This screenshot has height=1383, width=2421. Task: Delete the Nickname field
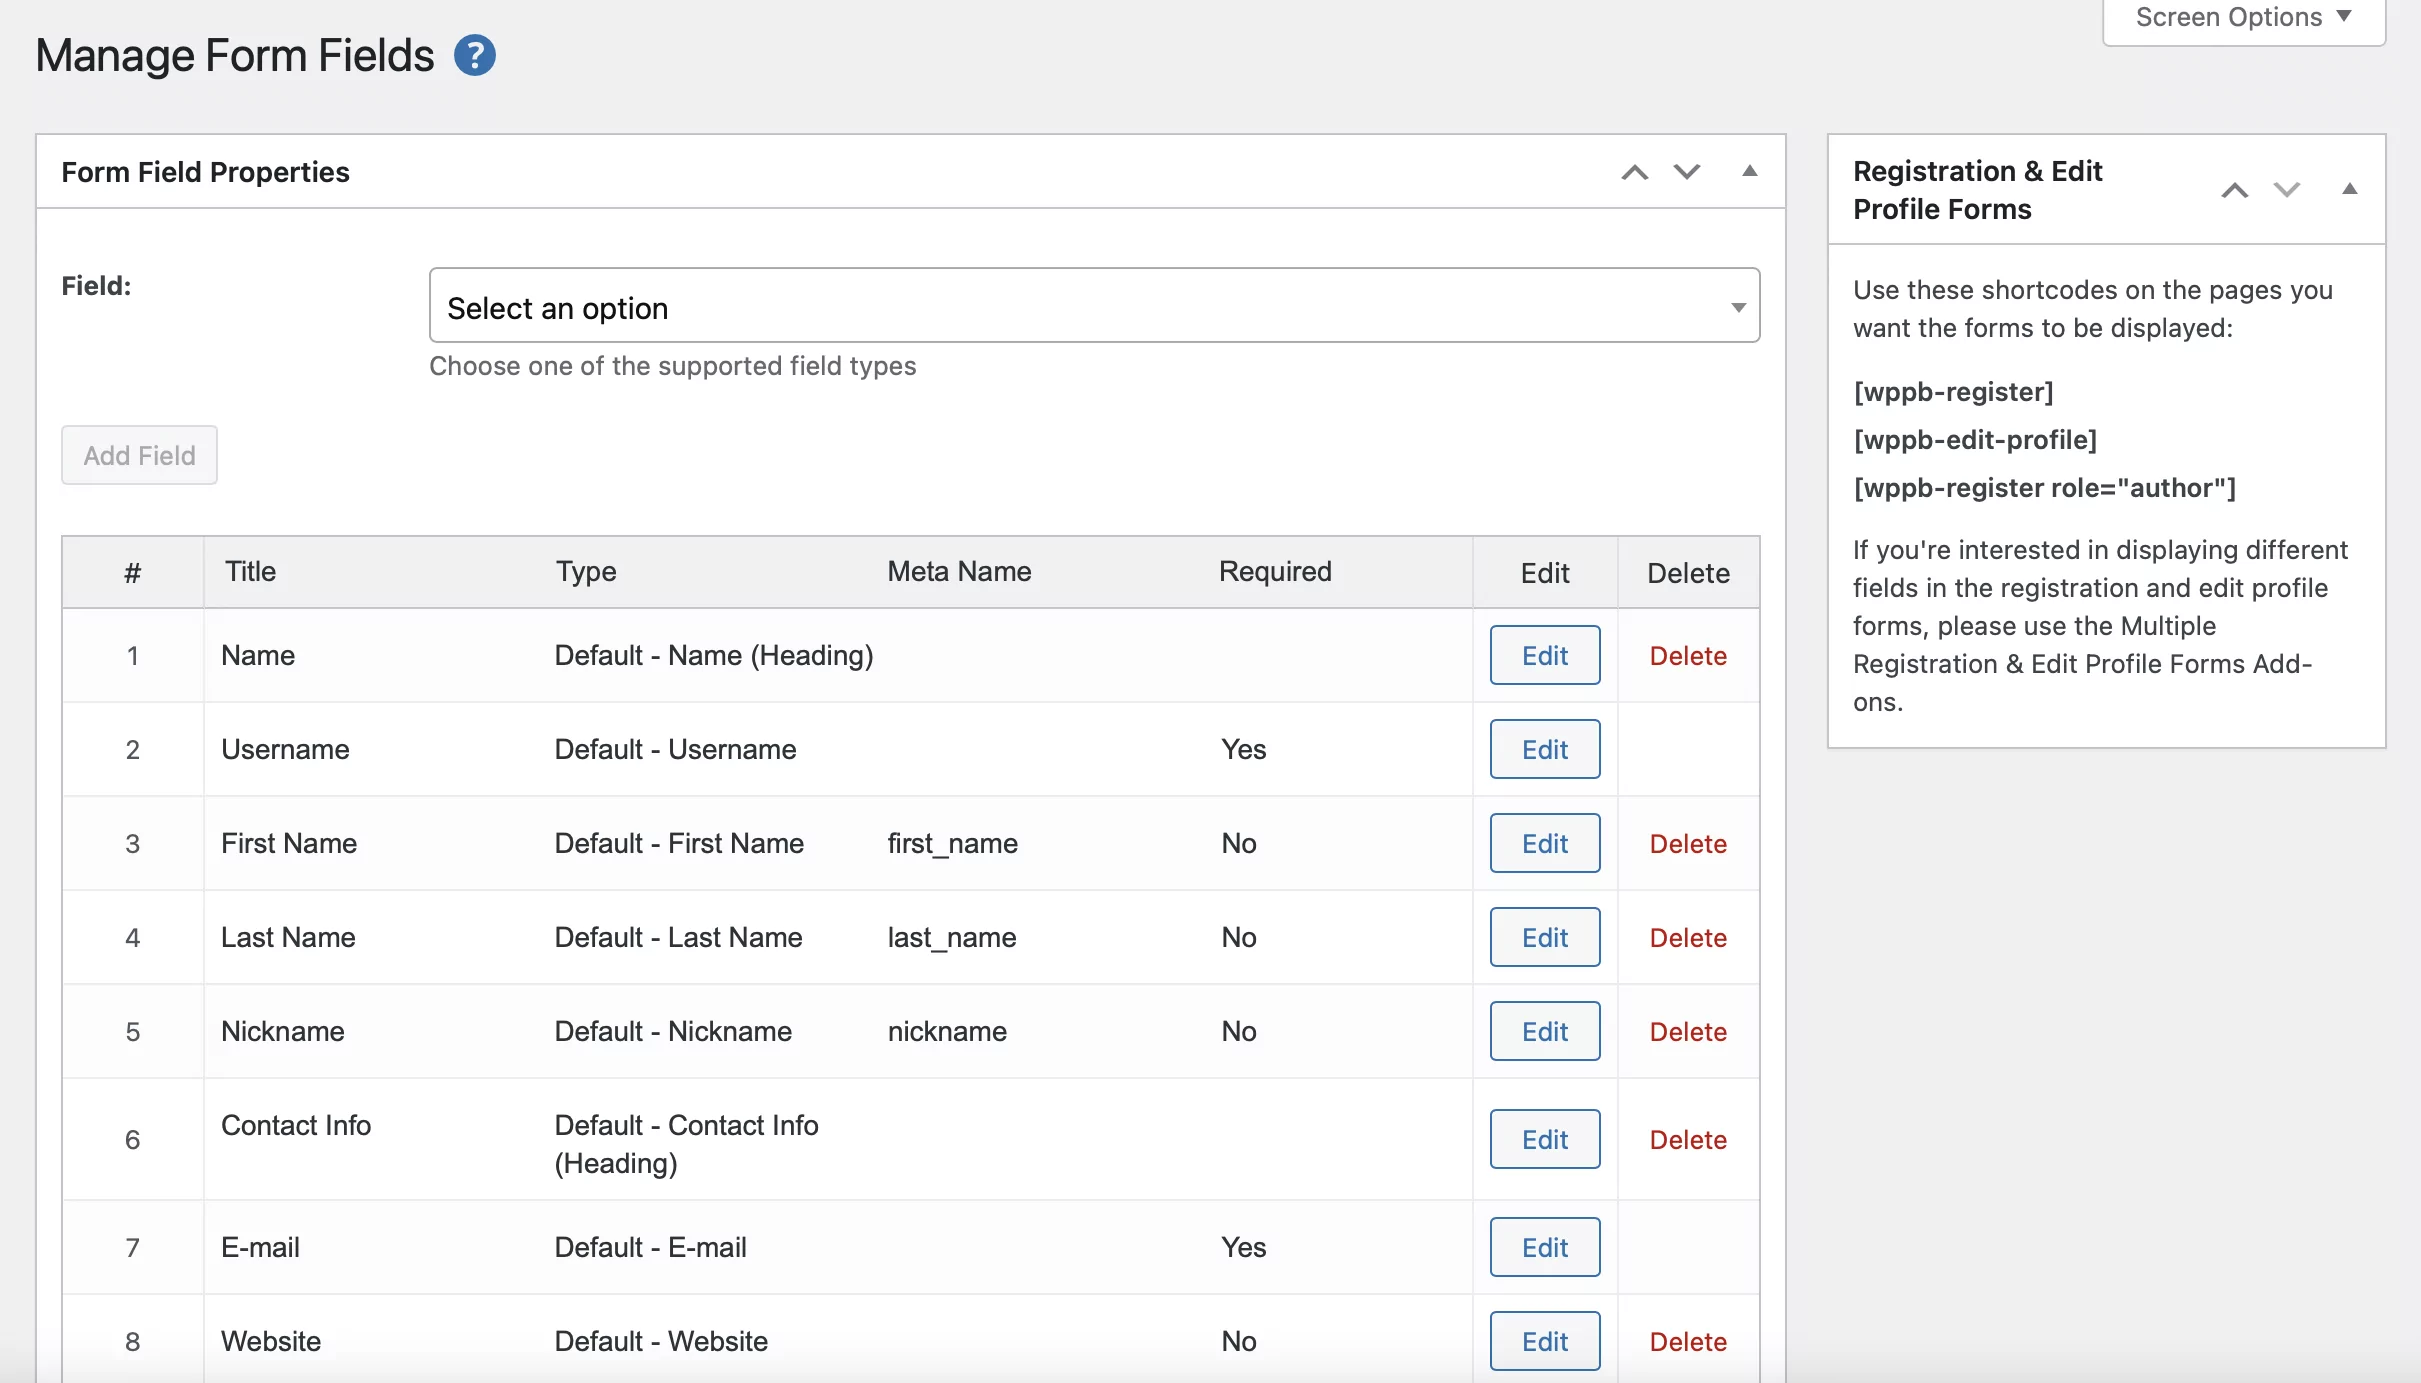[1687, 1032]
